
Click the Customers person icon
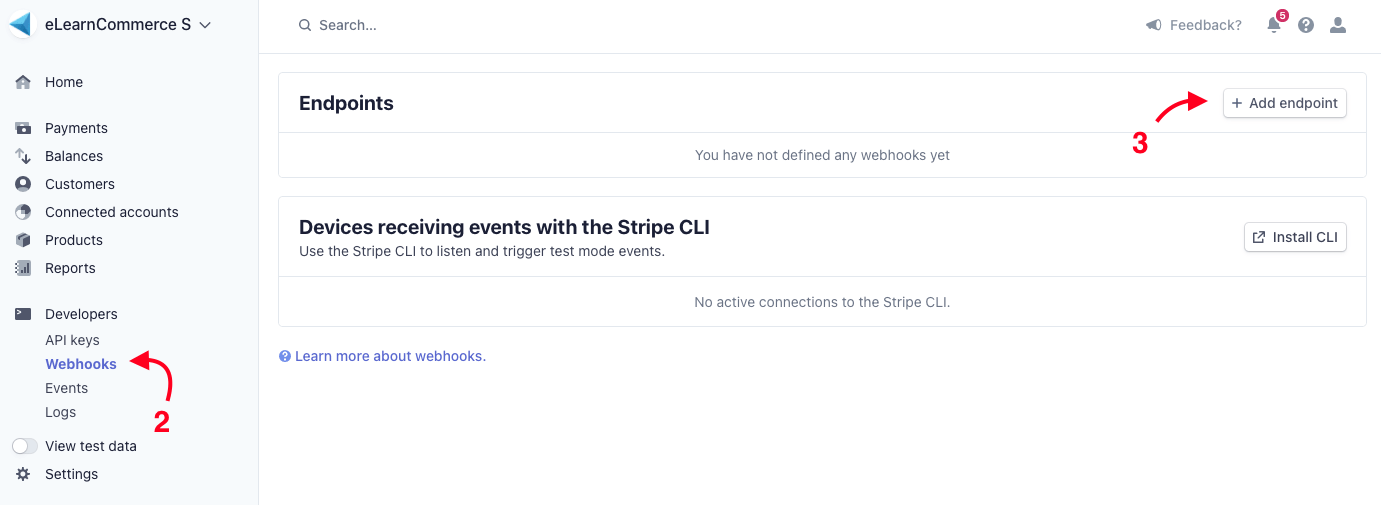click(x=23, y=184)
